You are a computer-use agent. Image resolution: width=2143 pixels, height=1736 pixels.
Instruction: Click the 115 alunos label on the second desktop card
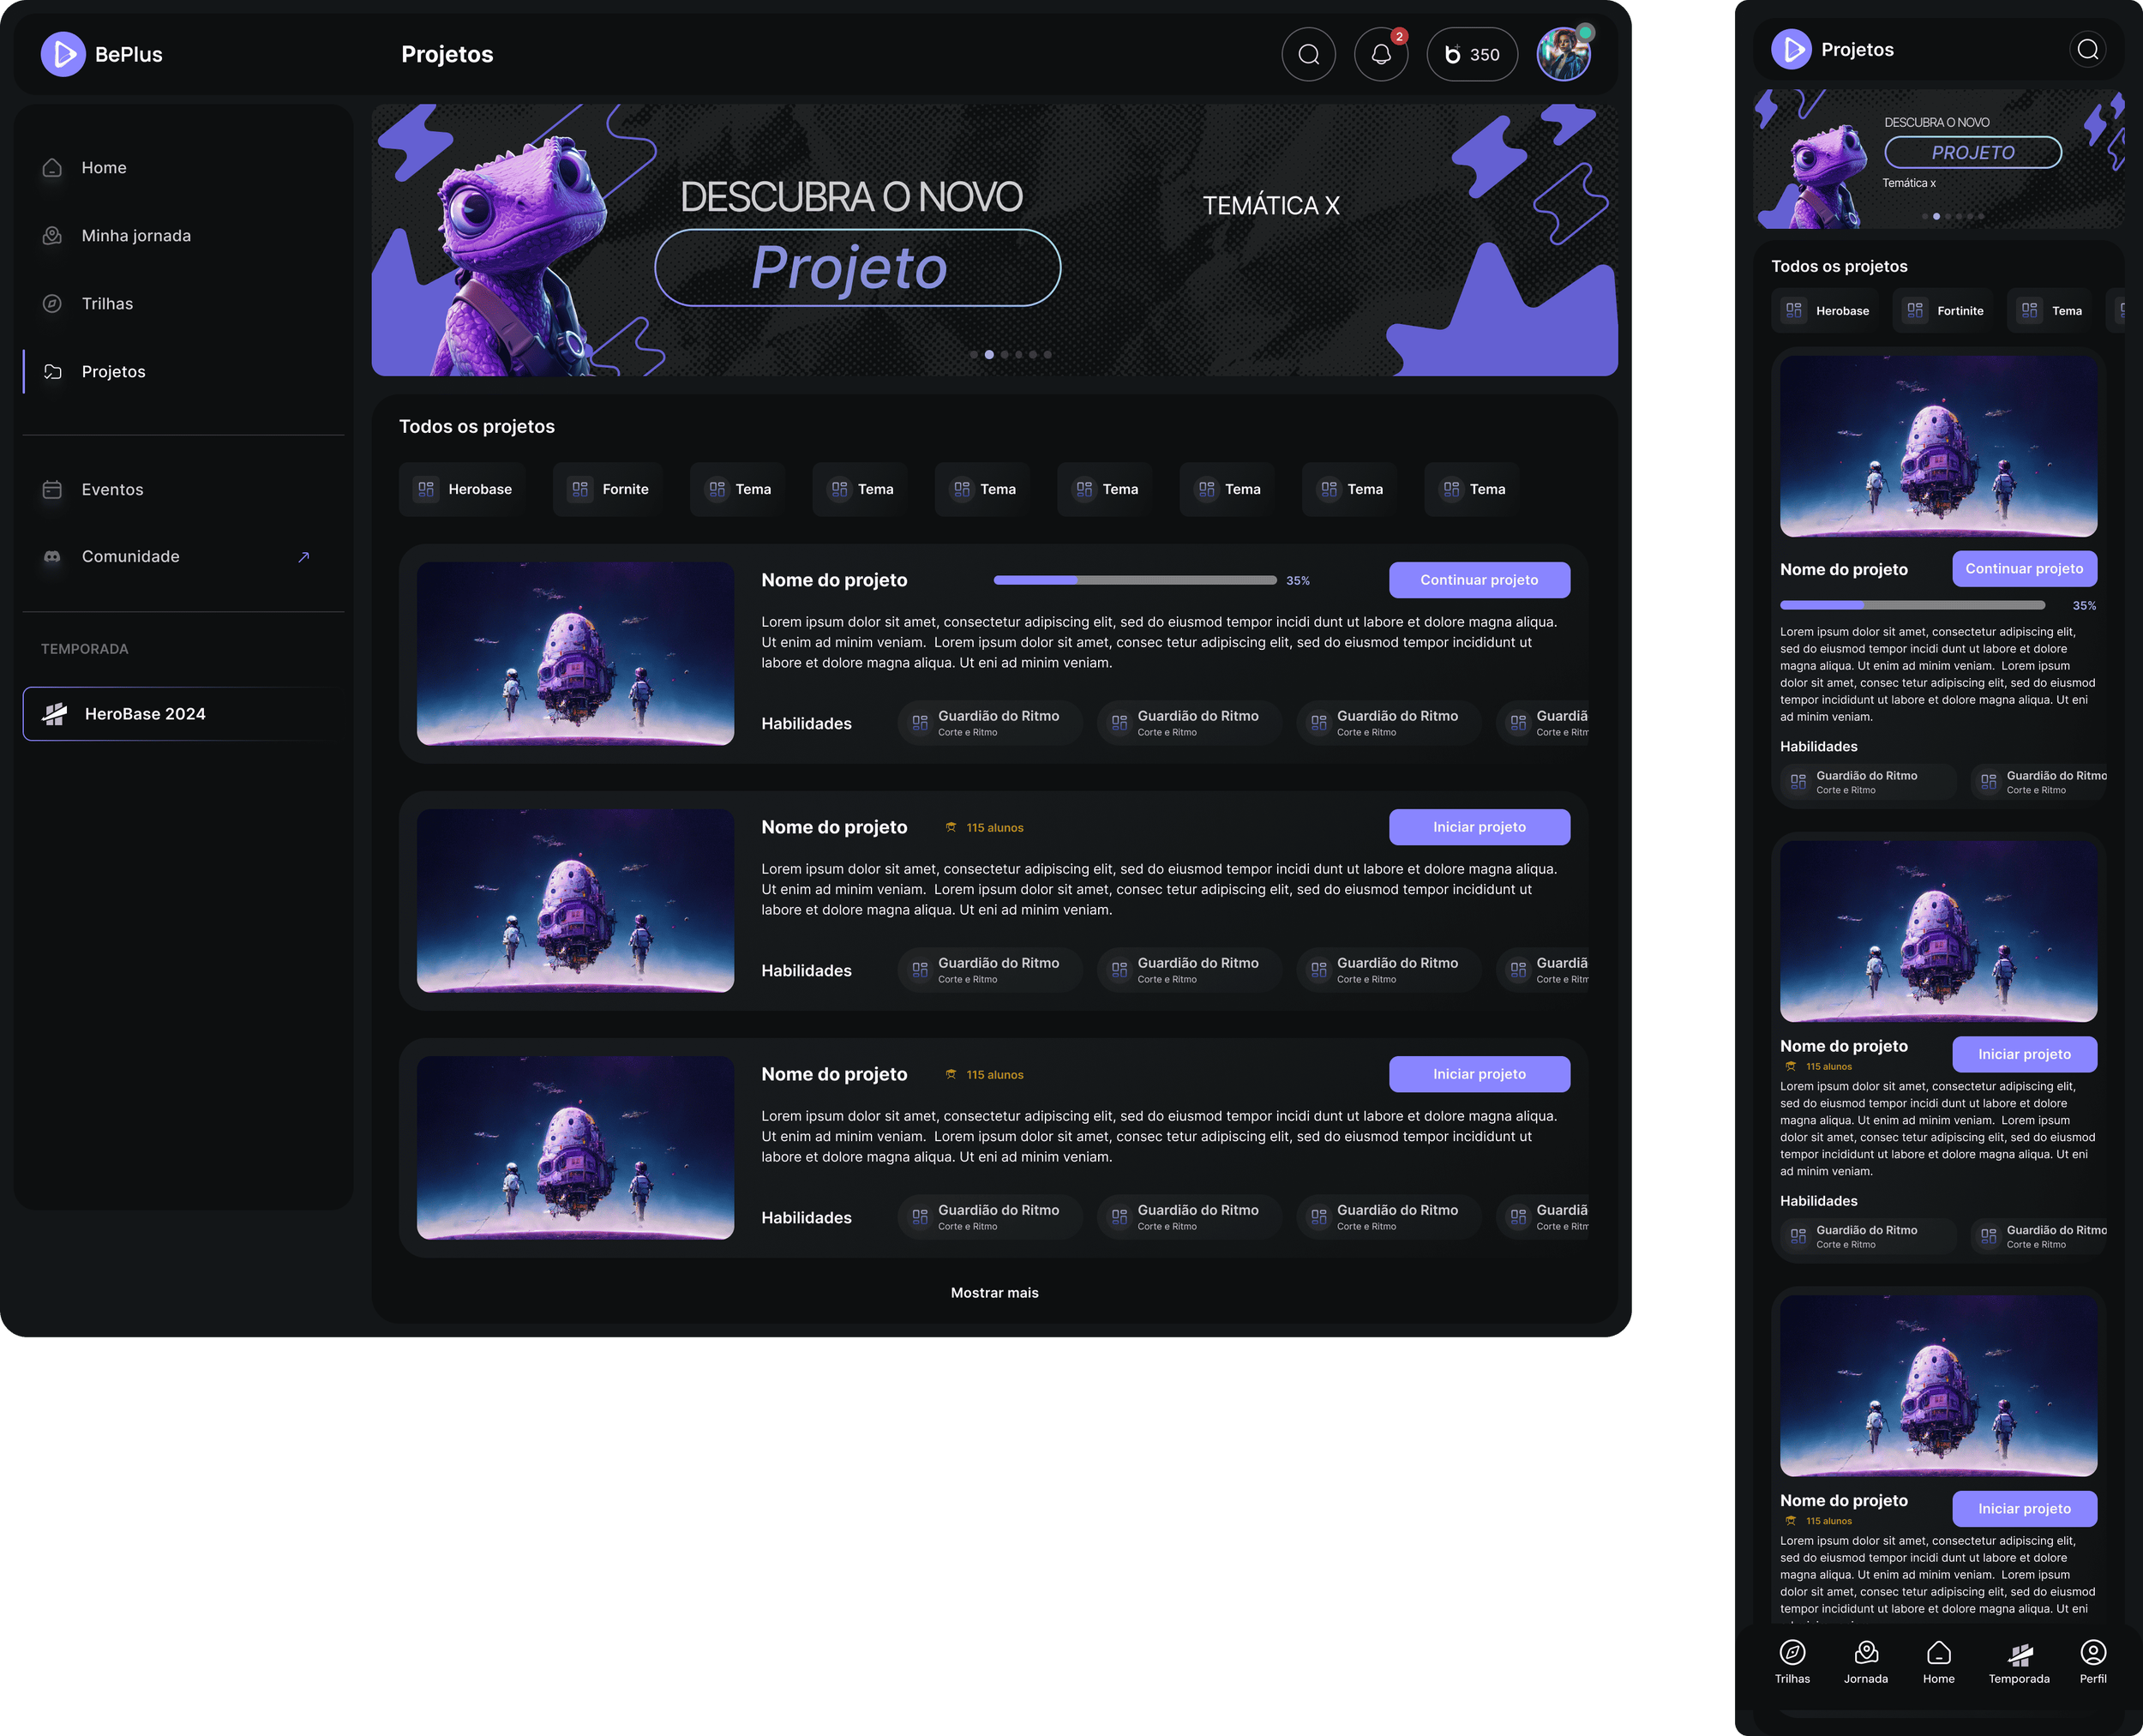995,828
